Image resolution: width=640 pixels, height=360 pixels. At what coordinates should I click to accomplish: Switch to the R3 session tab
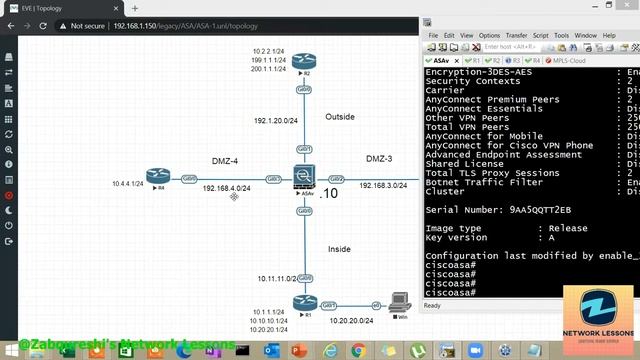pos(513,60)
